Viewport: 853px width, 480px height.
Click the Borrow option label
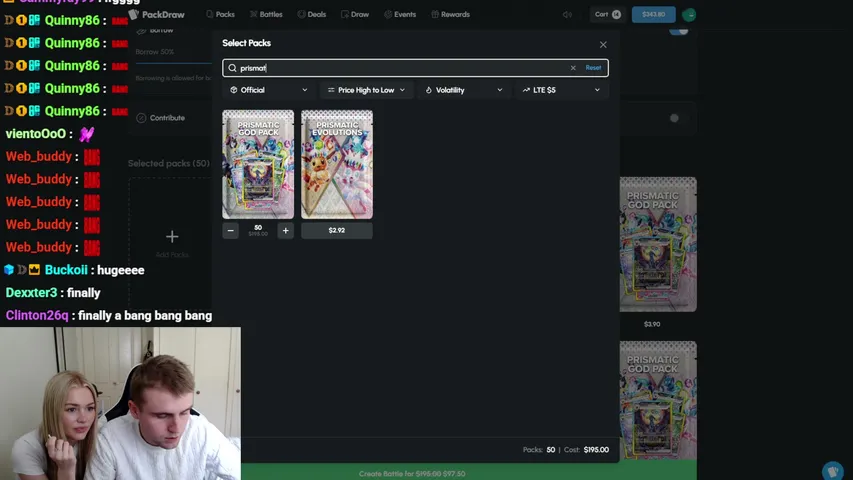[x=162, y=30]
